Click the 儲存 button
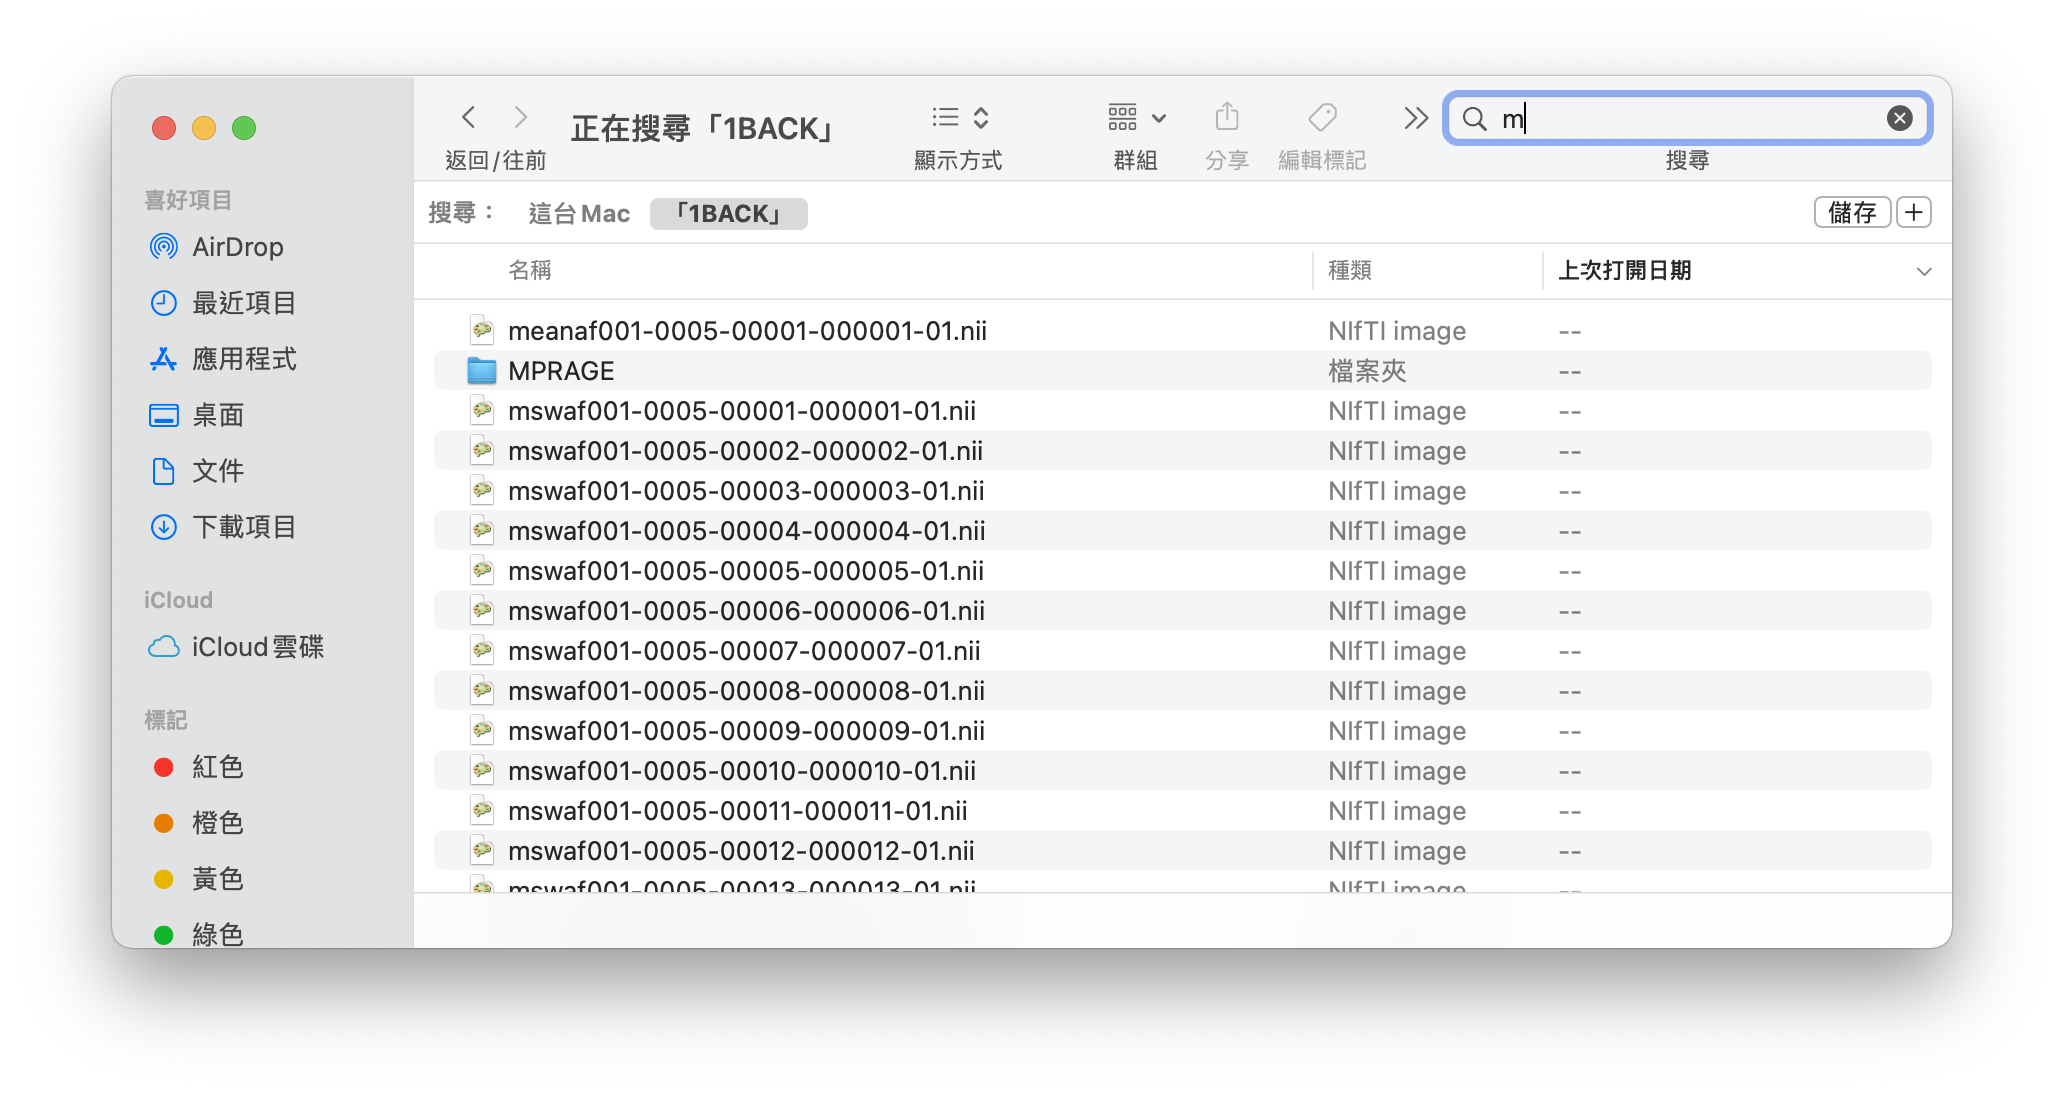 (x=1848, y=212)
